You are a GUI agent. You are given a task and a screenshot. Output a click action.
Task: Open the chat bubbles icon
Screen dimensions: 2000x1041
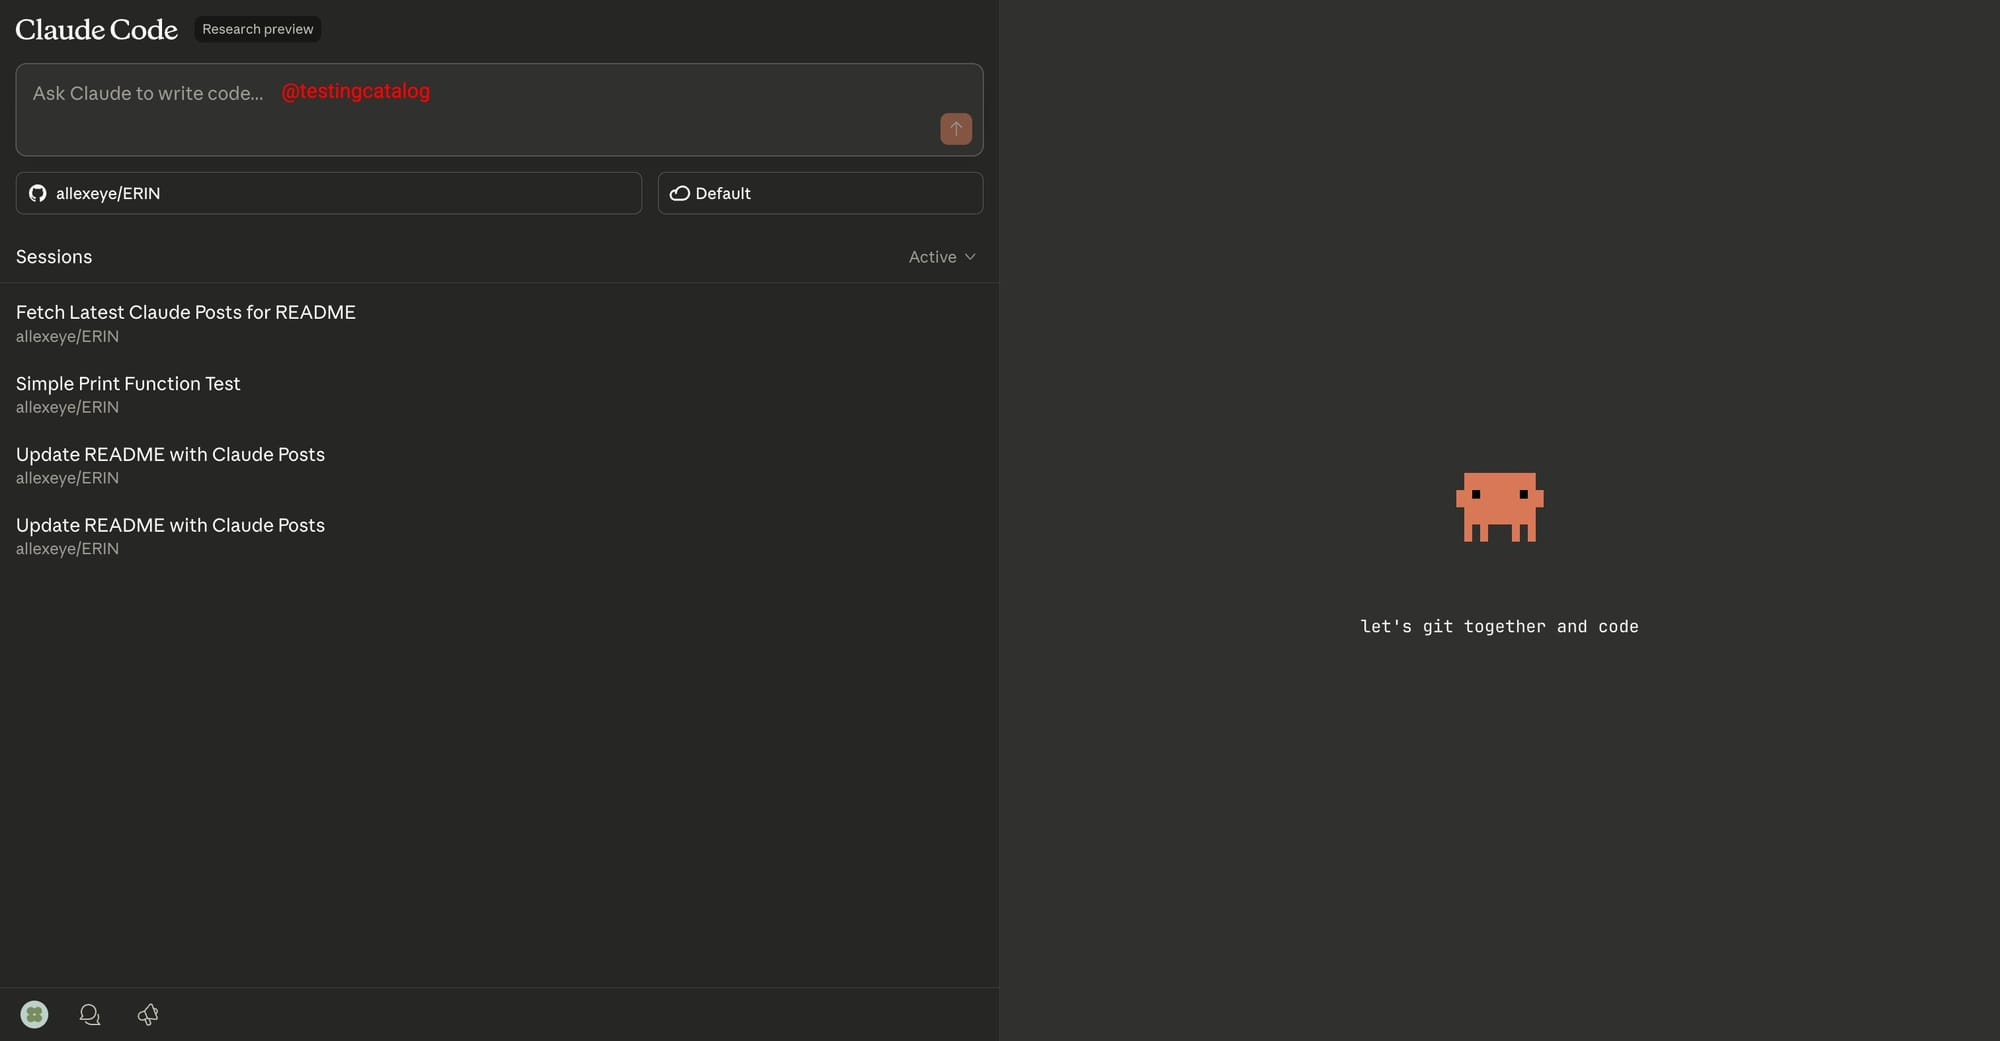click(x=90, y=1015)
